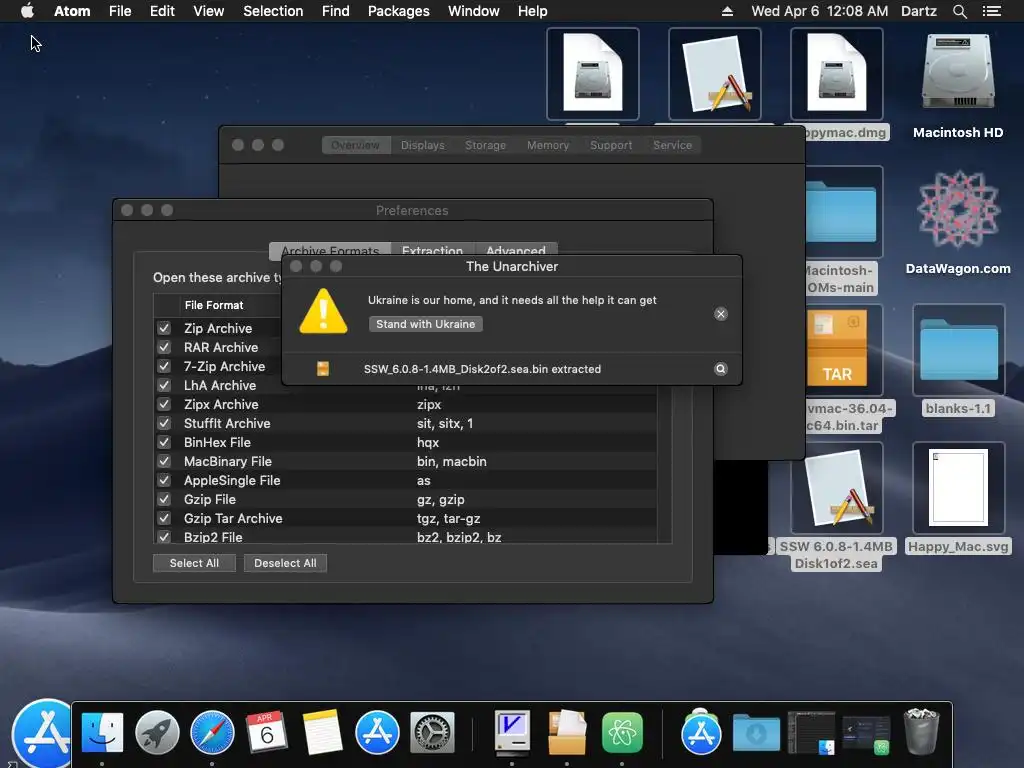Click Dartz user name in menu bar

pos(919,11)
